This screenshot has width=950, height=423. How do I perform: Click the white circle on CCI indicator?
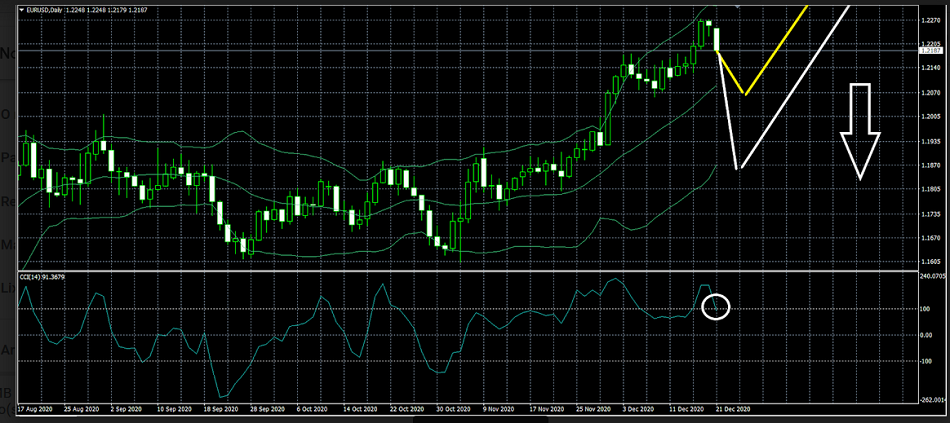tap(716, 305)
